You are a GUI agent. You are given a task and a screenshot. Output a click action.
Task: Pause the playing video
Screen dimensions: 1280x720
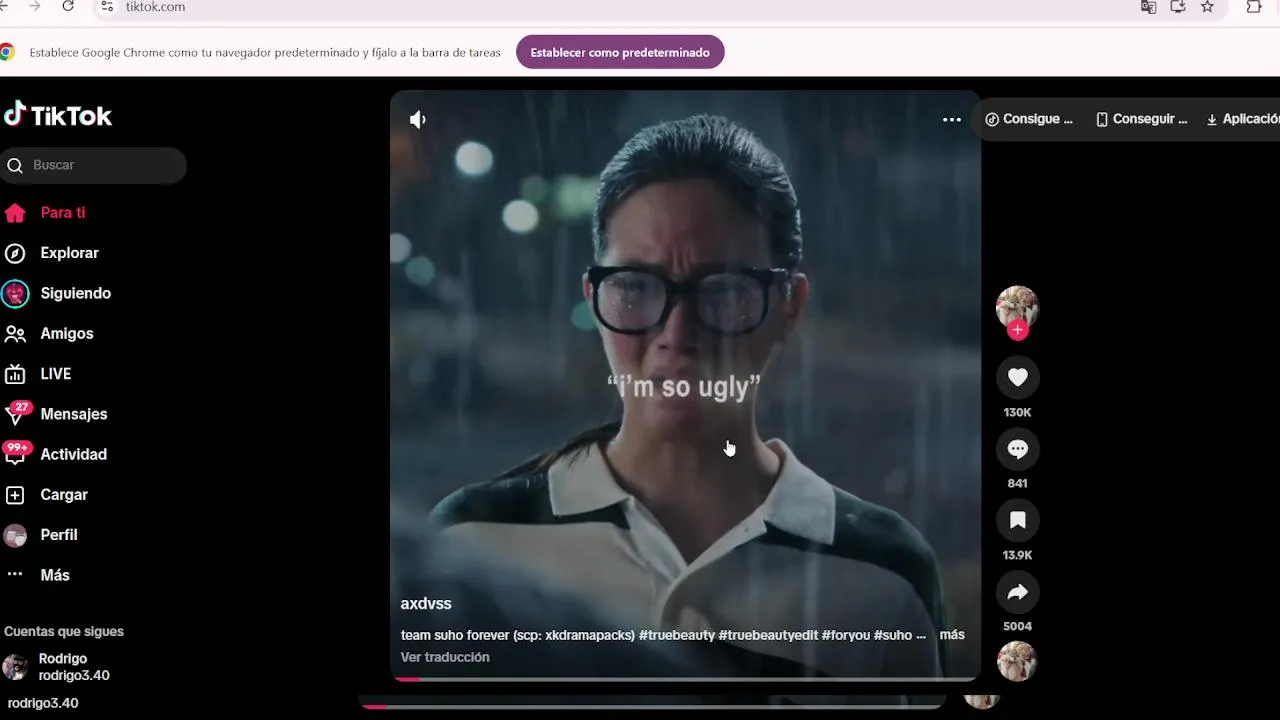pos(685,385)
